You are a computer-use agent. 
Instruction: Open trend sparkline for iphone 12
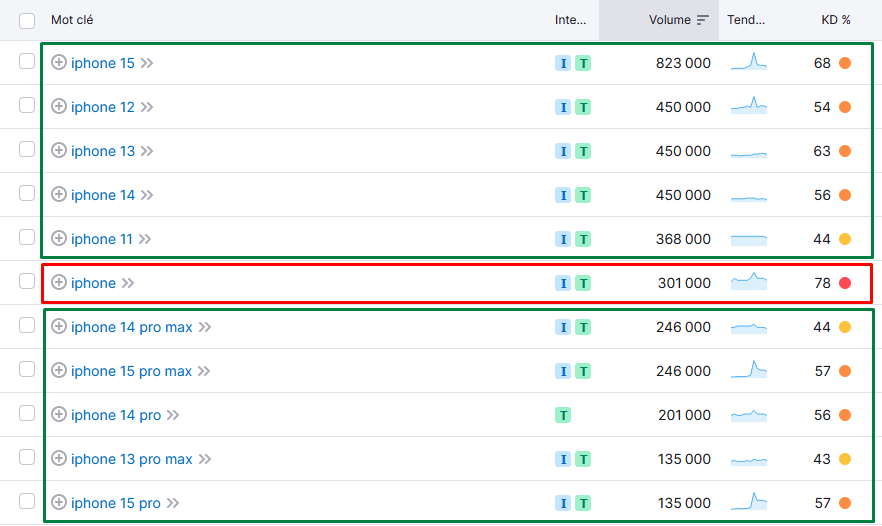tap(749, 105)
